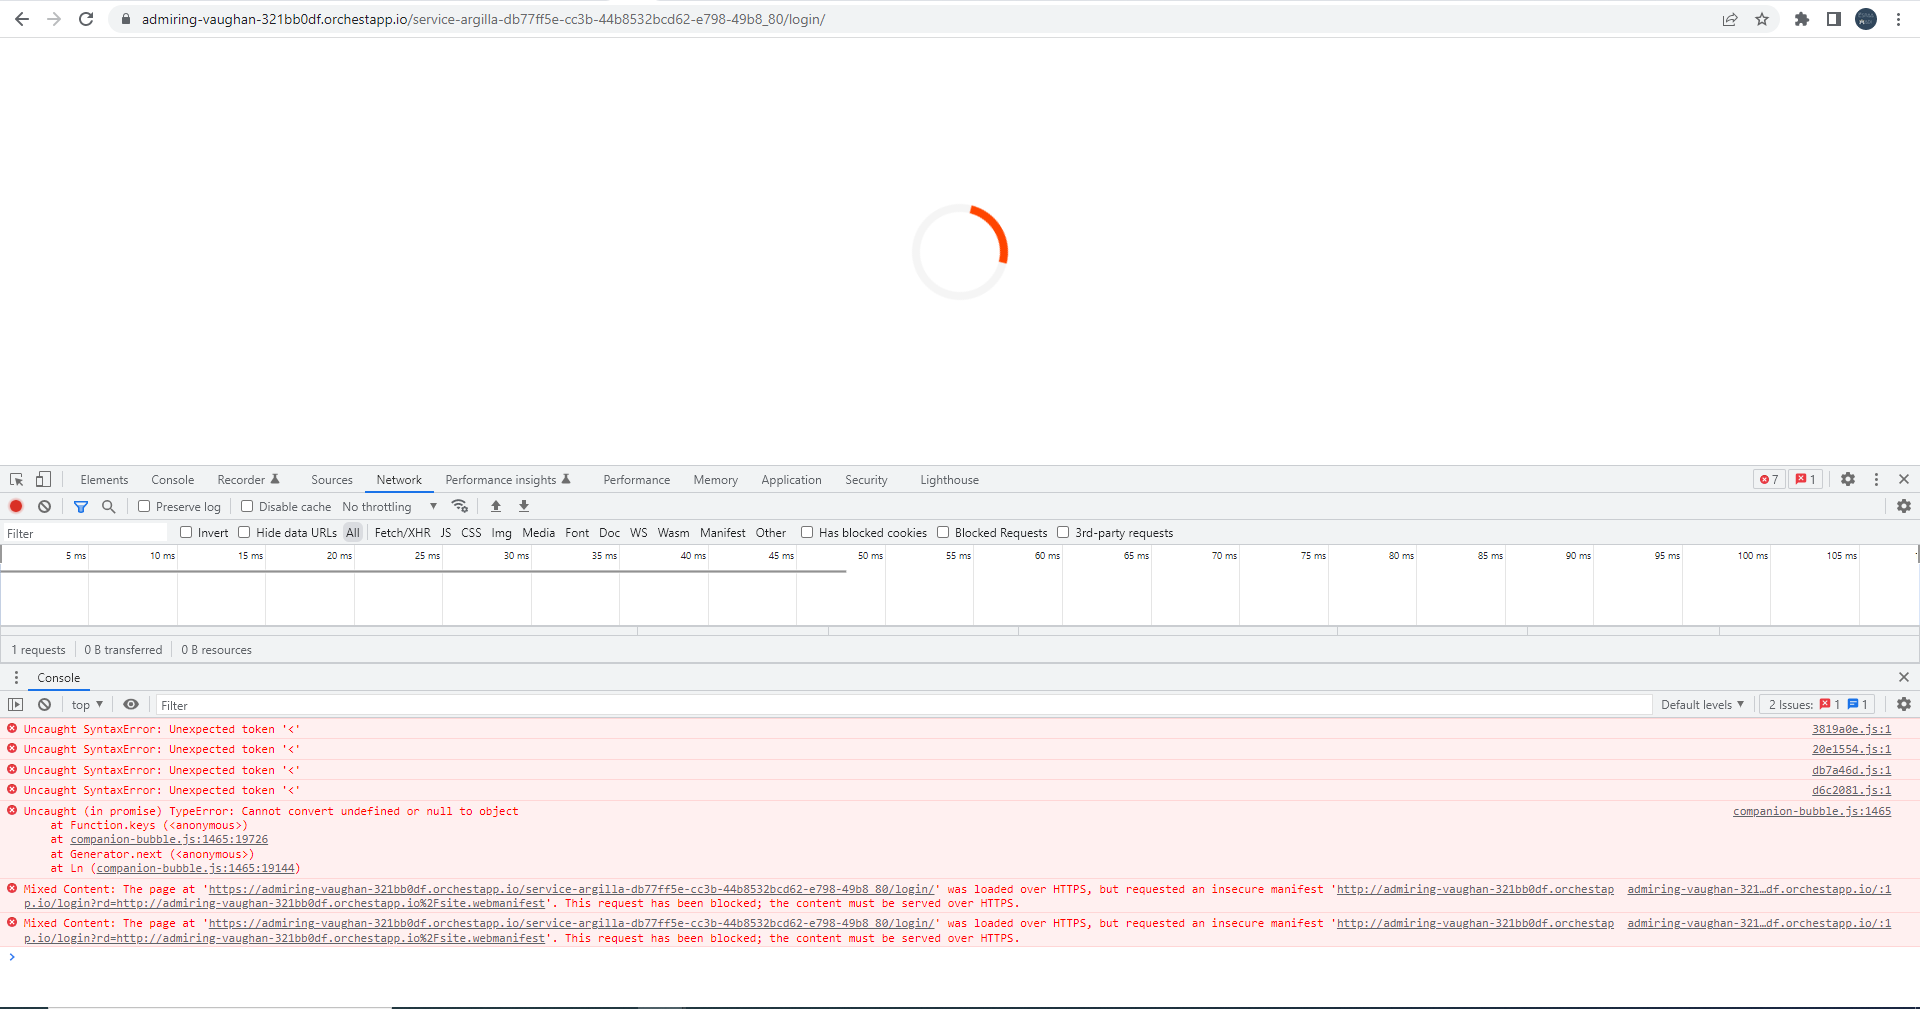
Task: Open the Lighthouse tab
Action: click(949, 479)
